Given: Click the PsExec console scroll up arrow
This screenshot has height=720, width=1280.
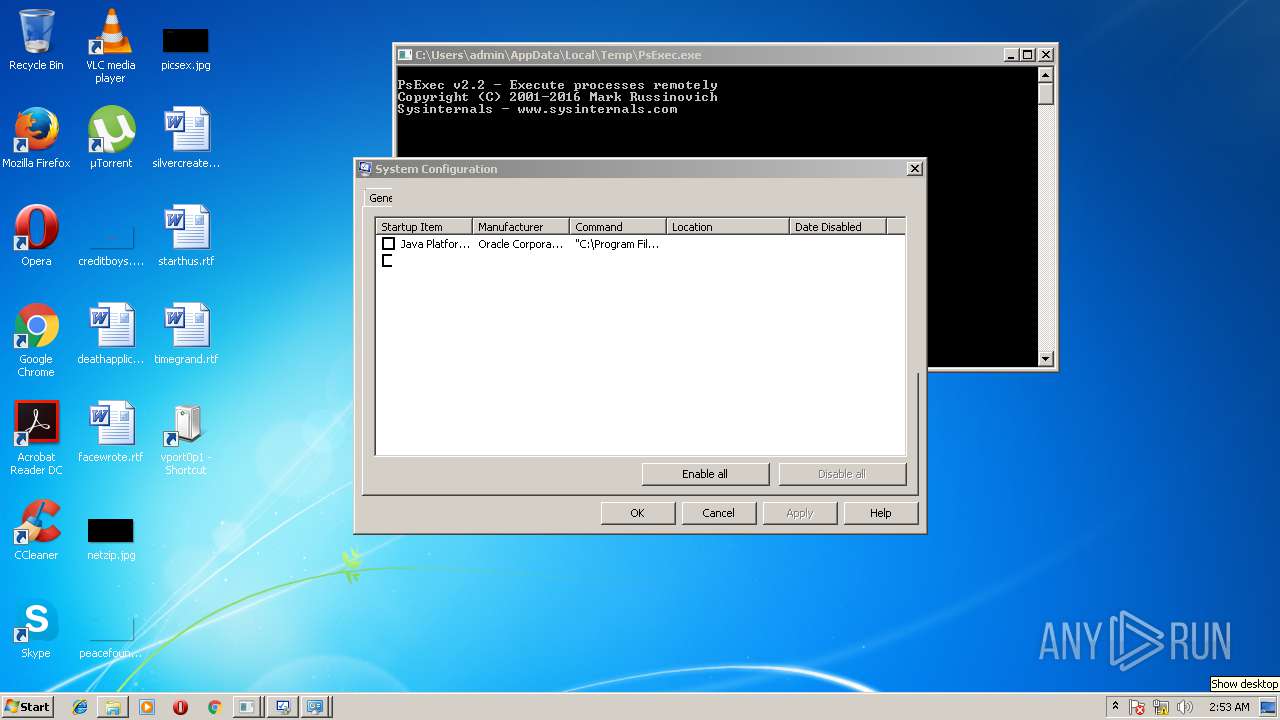Looking at the screenshot, I should (x=1046, y=75).
